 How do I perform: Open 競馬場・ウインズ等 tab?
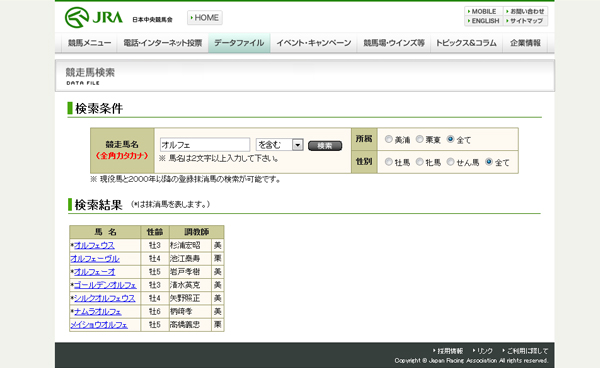tap(394, 43)
